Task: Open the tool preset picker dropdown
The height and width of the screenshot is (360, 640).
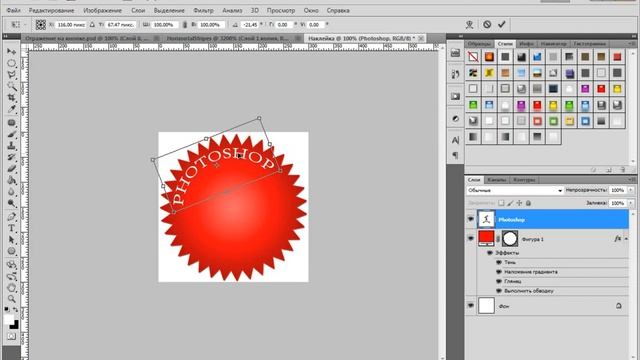Action: [x=25, y=25]
